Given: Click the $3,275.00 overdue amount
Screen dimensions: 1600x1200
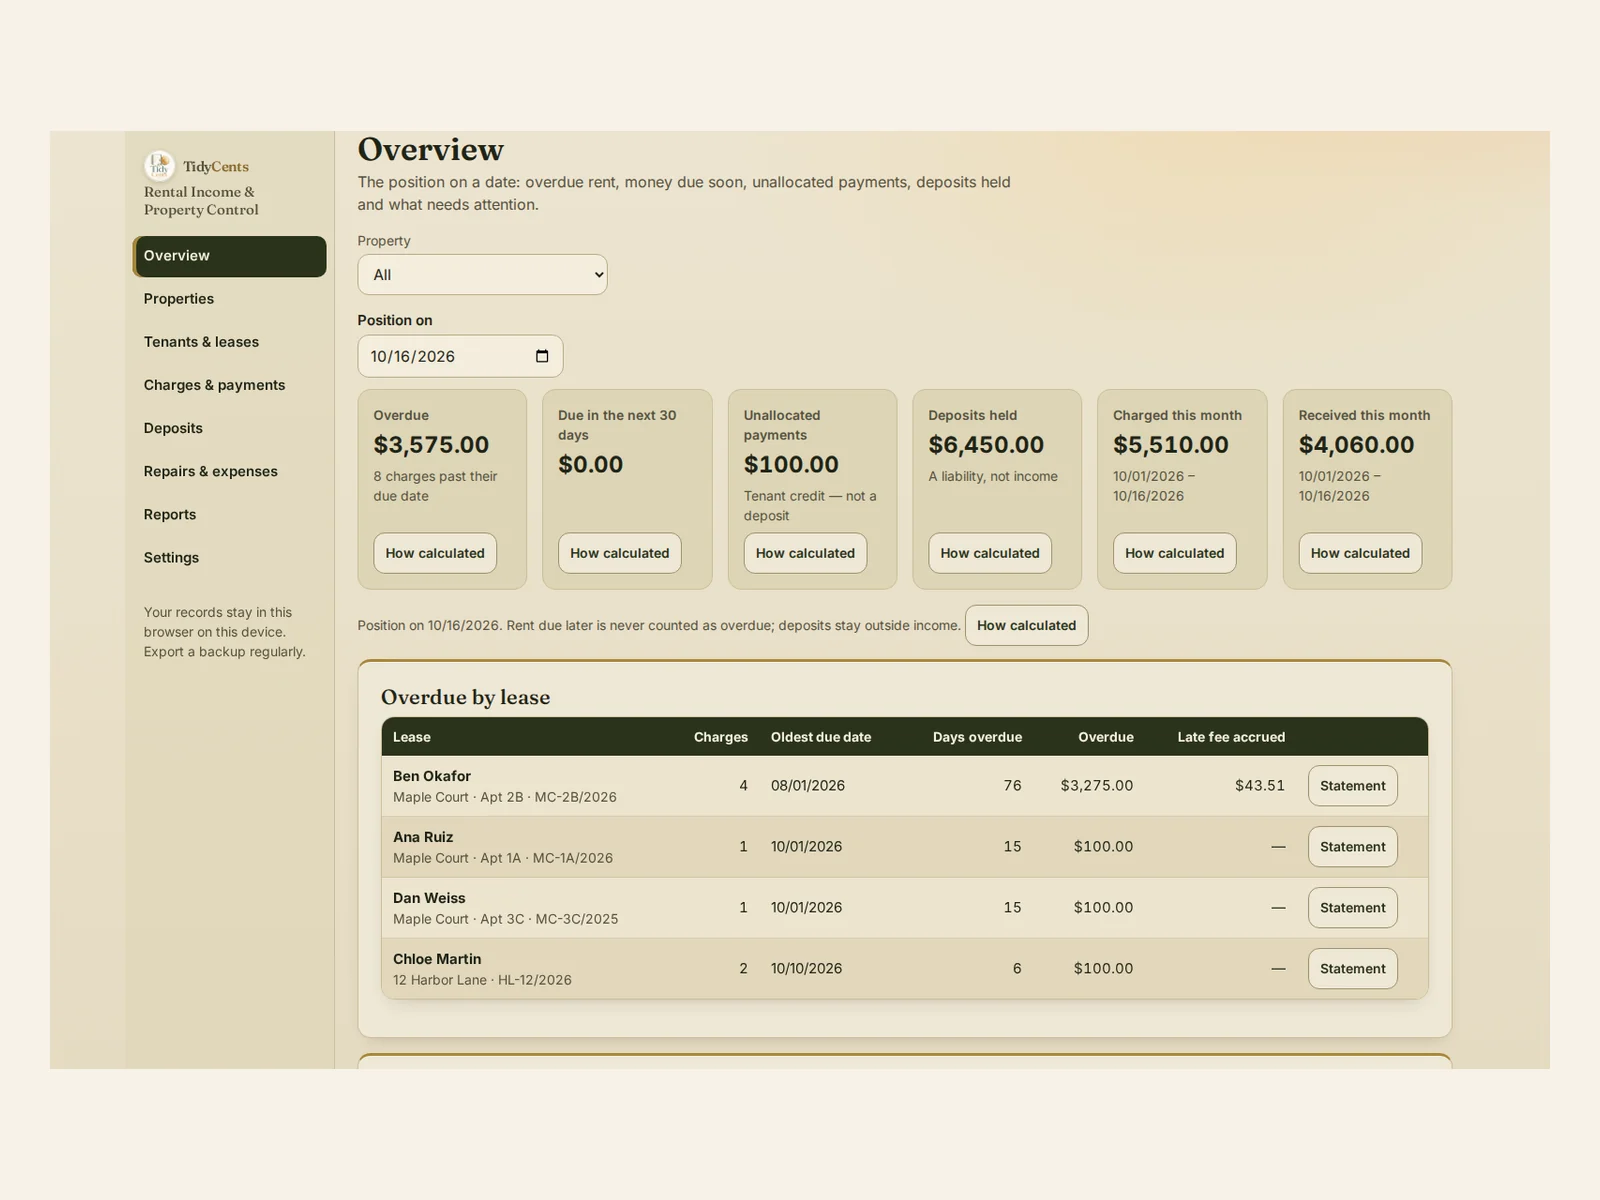Looking at the screenshot, I should pyautogui.click(x=1097, y=786).
